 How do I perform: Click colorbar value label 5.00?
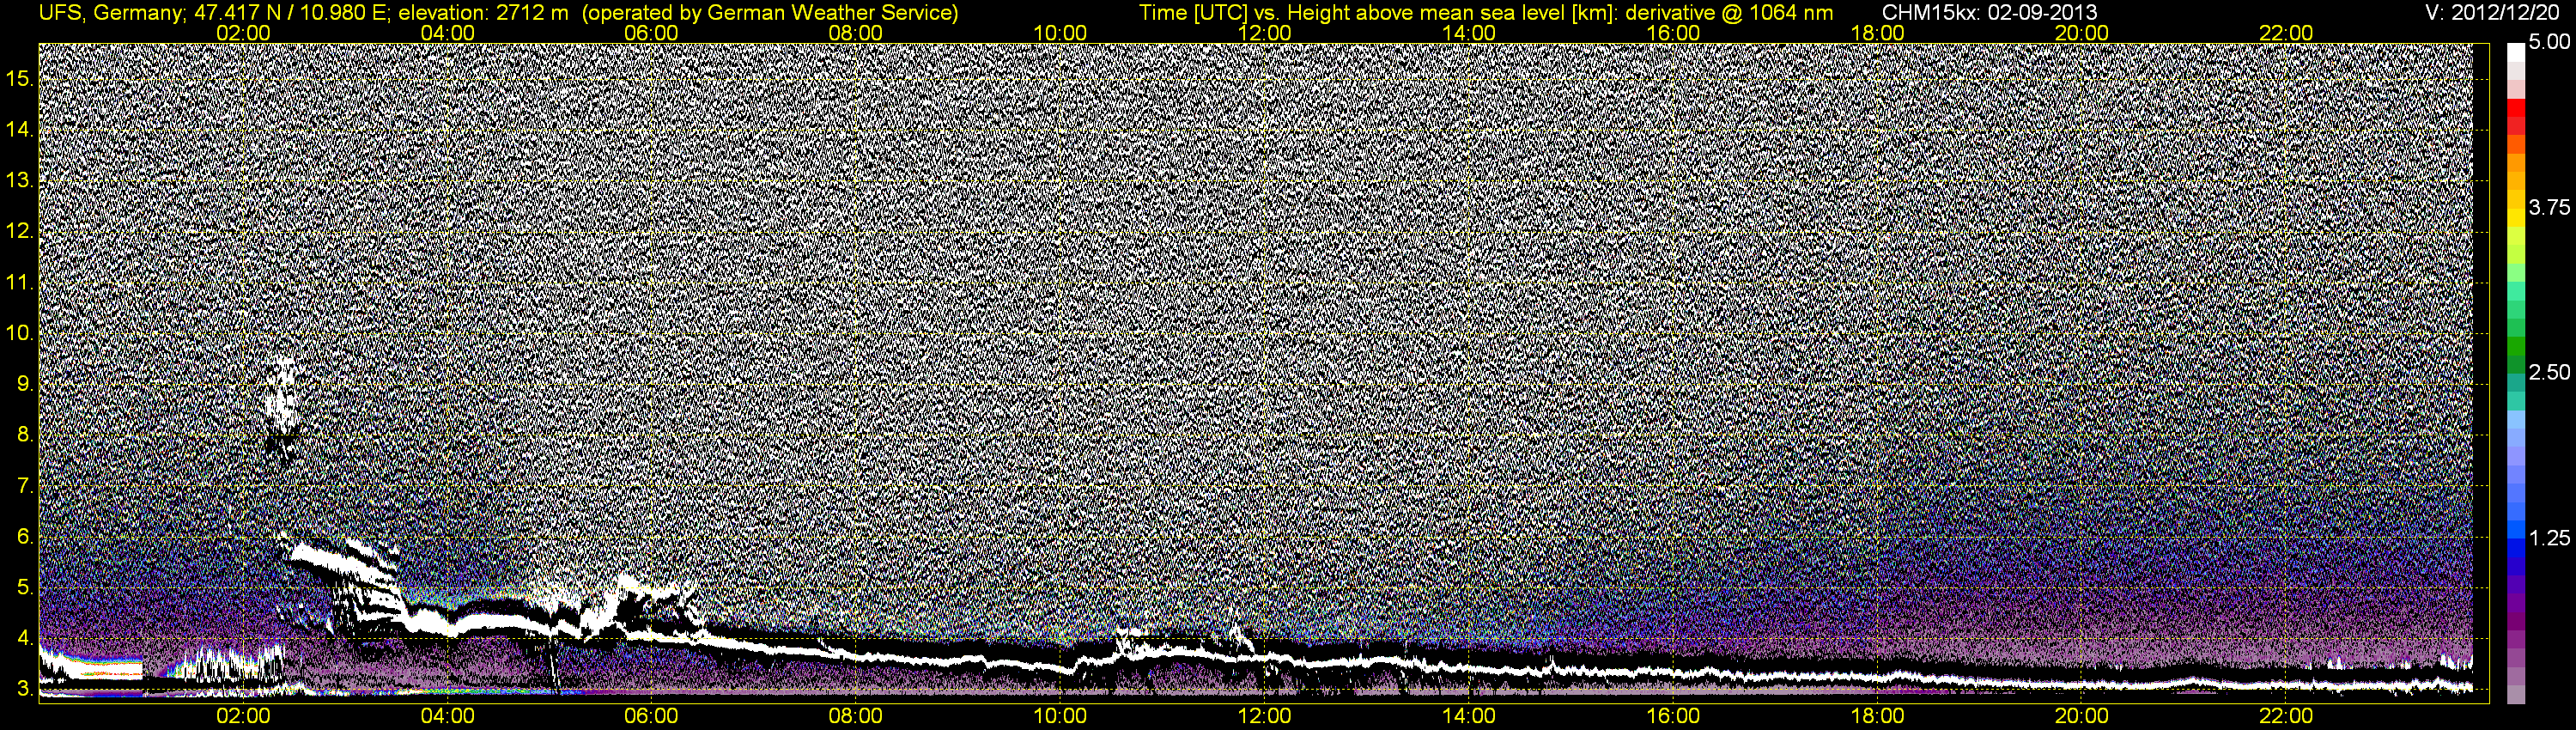coord(2549,42)
